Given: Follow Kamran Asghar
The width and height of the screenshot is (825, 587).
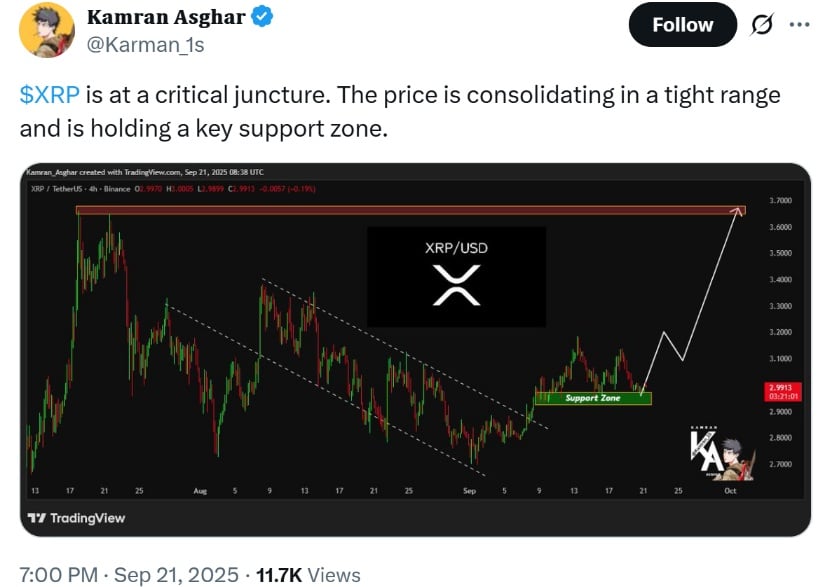Looking at the screenshot, I should coord(682,25).
